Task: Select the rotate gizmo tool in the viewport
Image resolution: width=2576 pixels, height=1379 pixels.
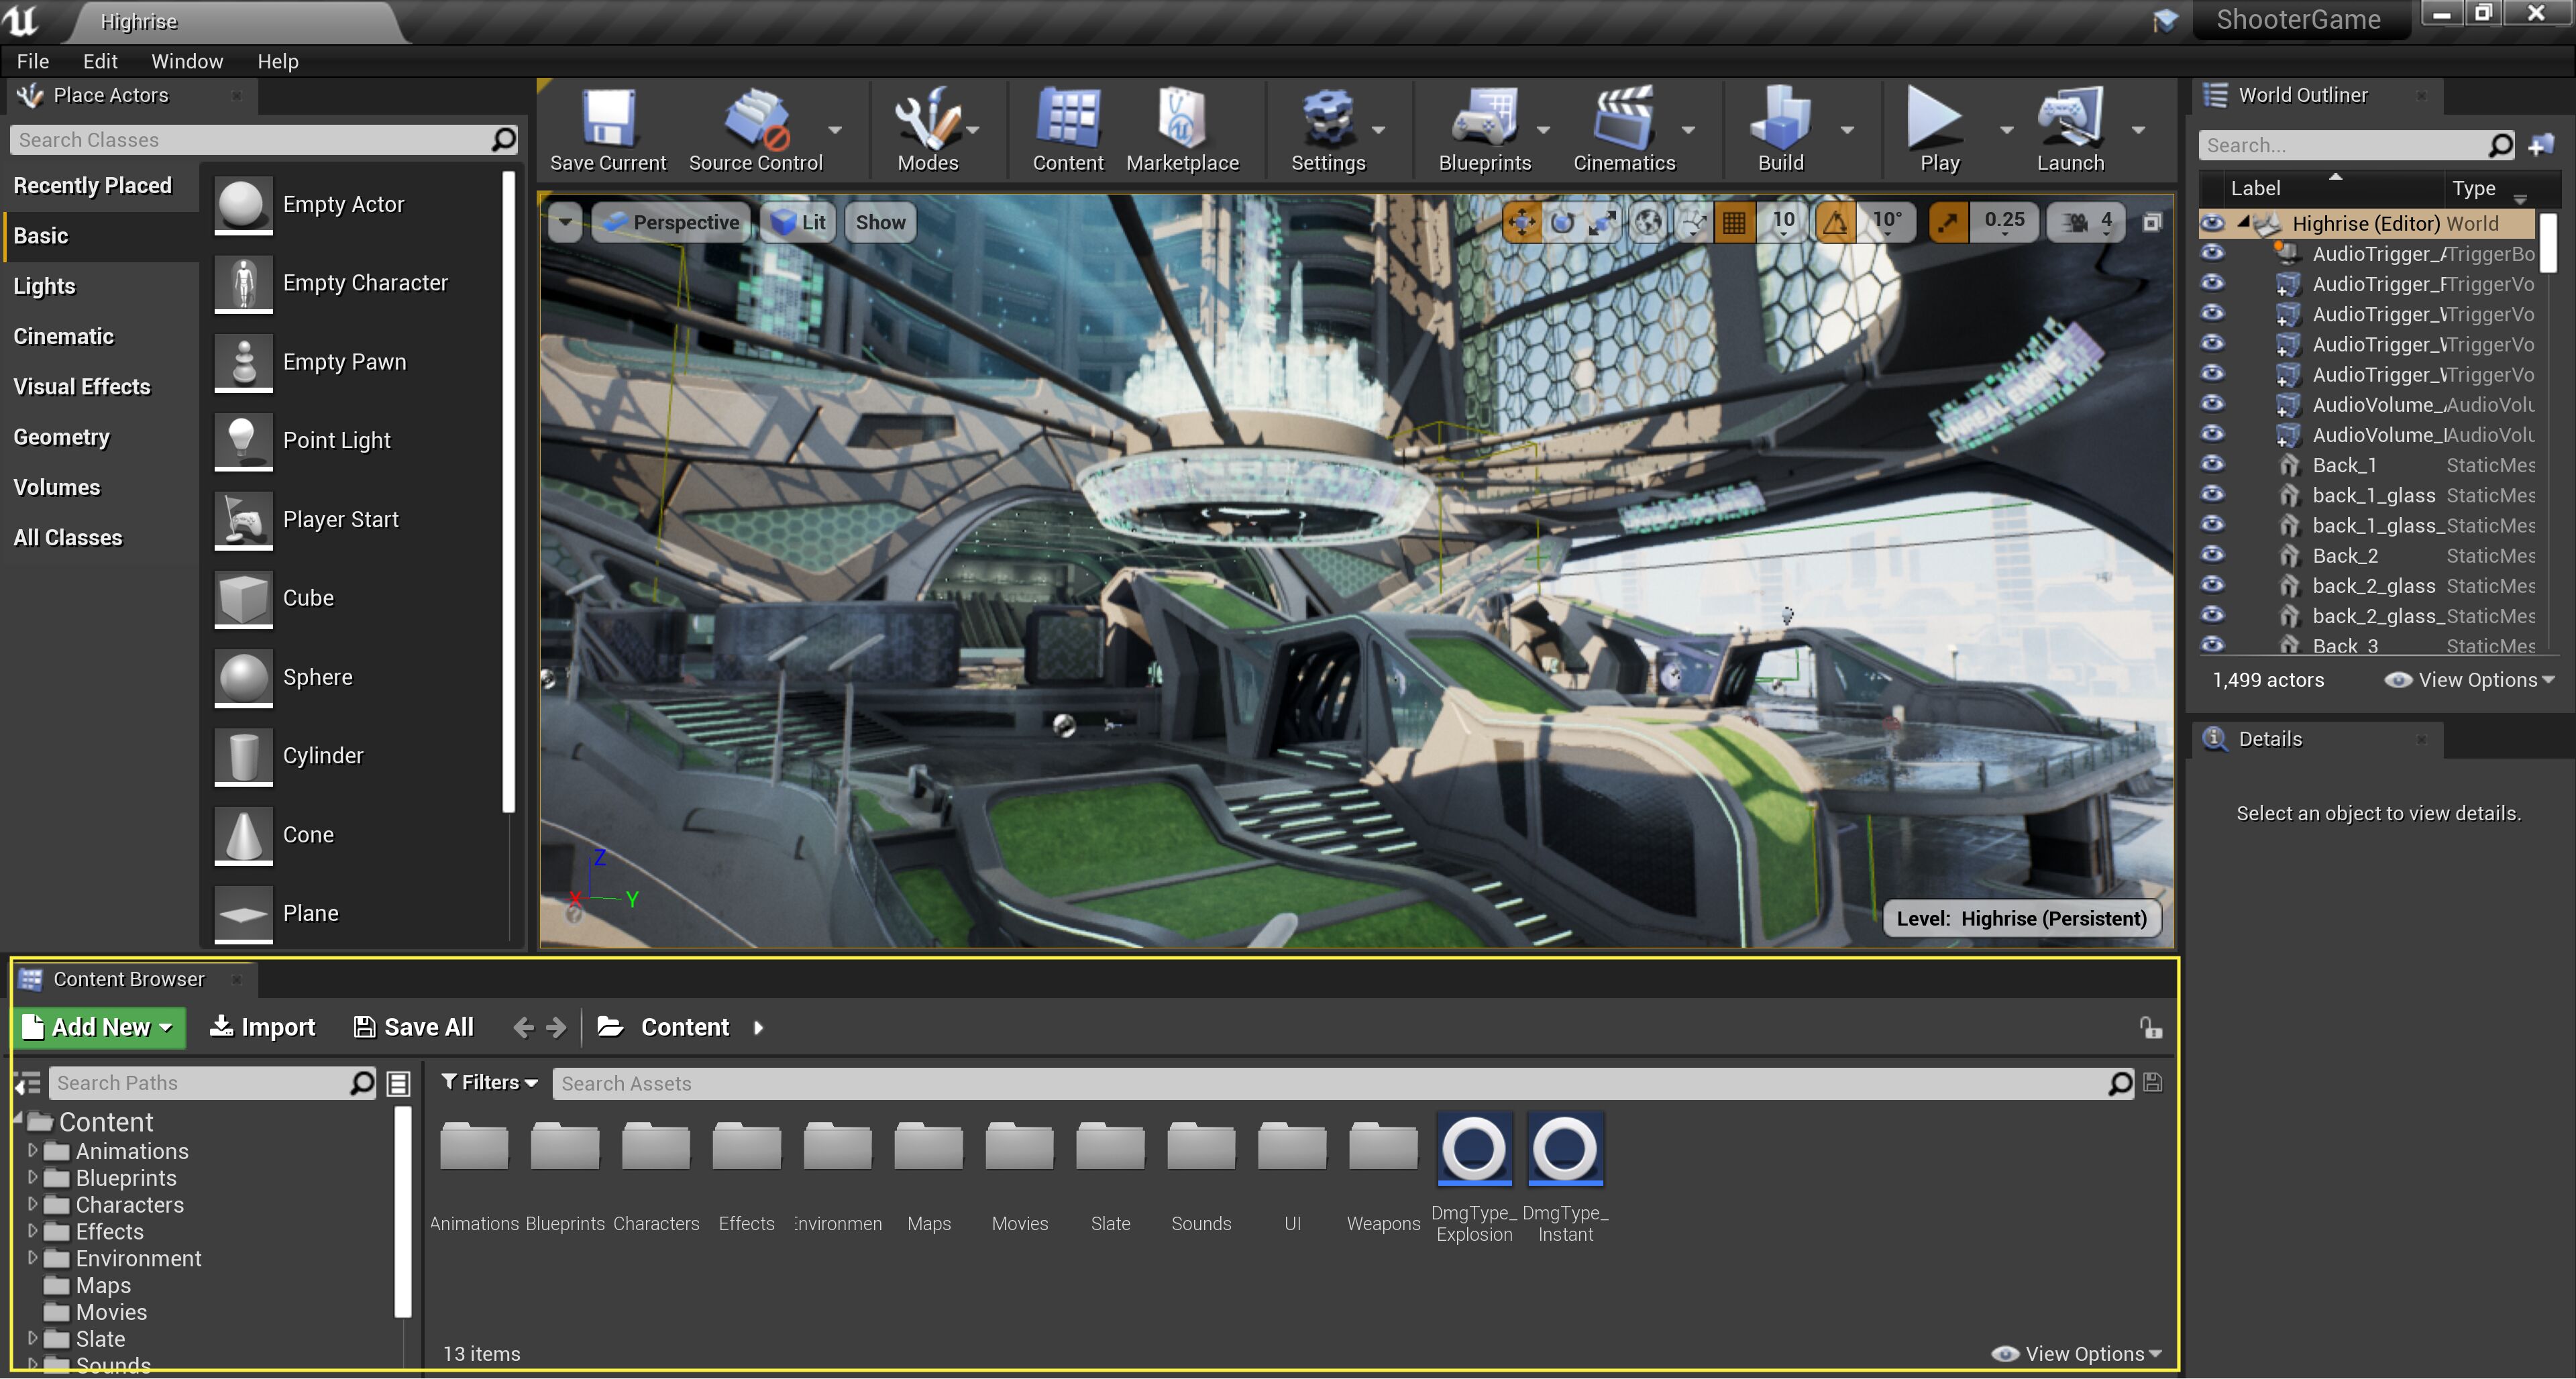Action: coord(1562,222)
